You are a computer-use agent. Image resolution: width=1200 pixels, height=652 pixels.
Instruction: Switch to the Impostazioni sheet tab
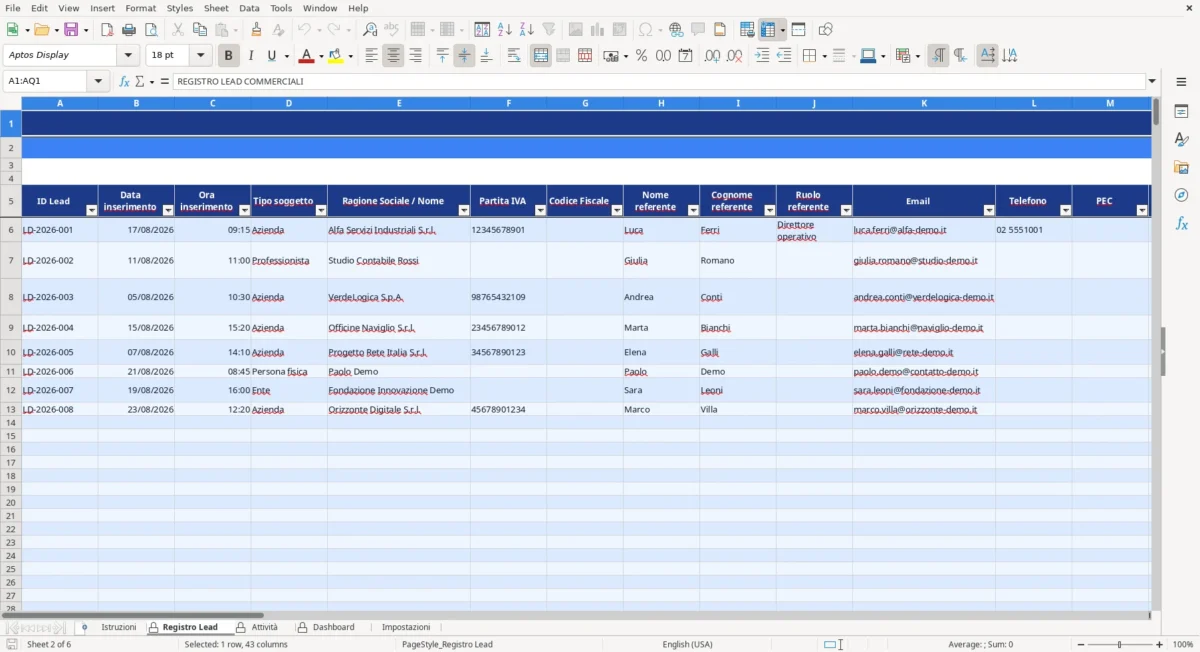click(406, 627)
